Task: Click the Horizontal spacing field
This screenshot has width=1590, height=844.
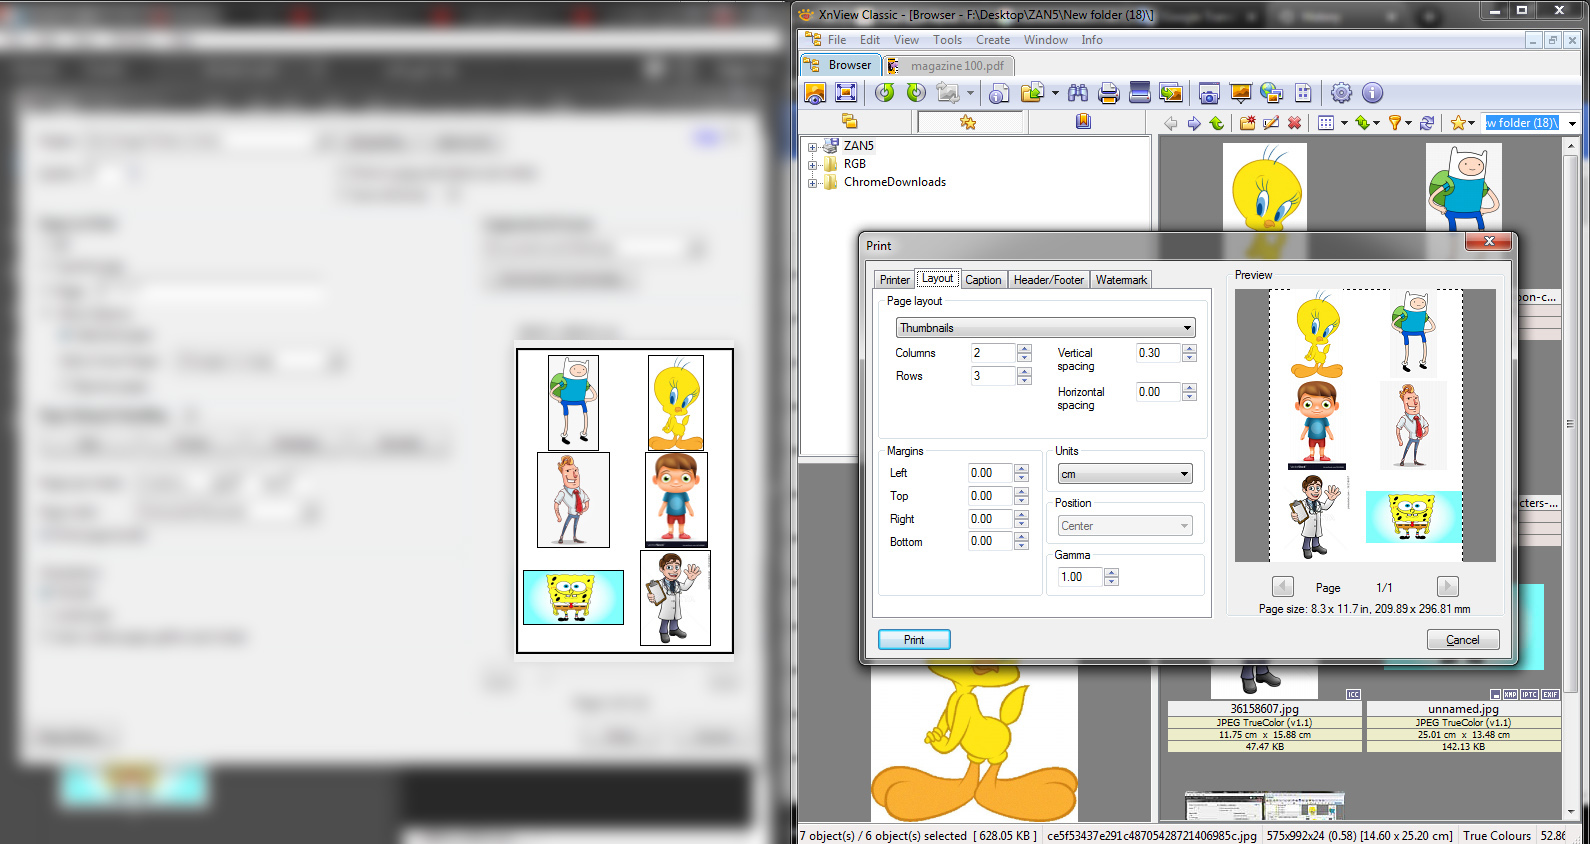Action: pyautogui.click(x=1158, y=392)
